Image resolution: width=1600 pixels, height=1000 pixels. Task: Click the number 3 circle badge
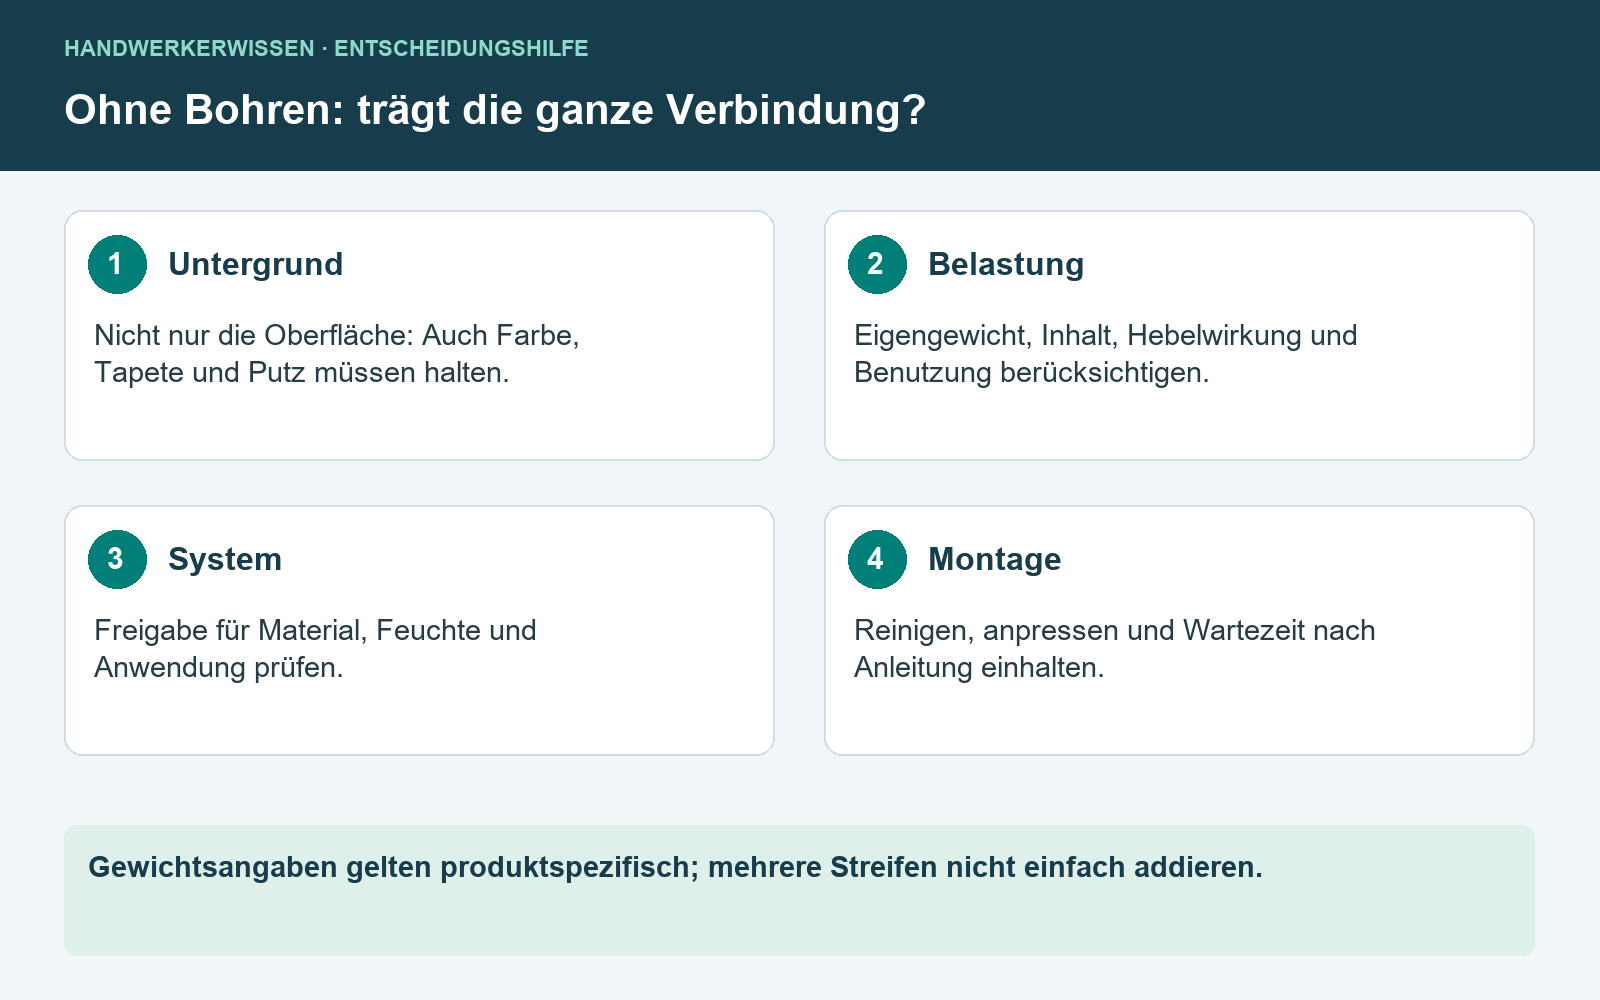tap(117, 559)
